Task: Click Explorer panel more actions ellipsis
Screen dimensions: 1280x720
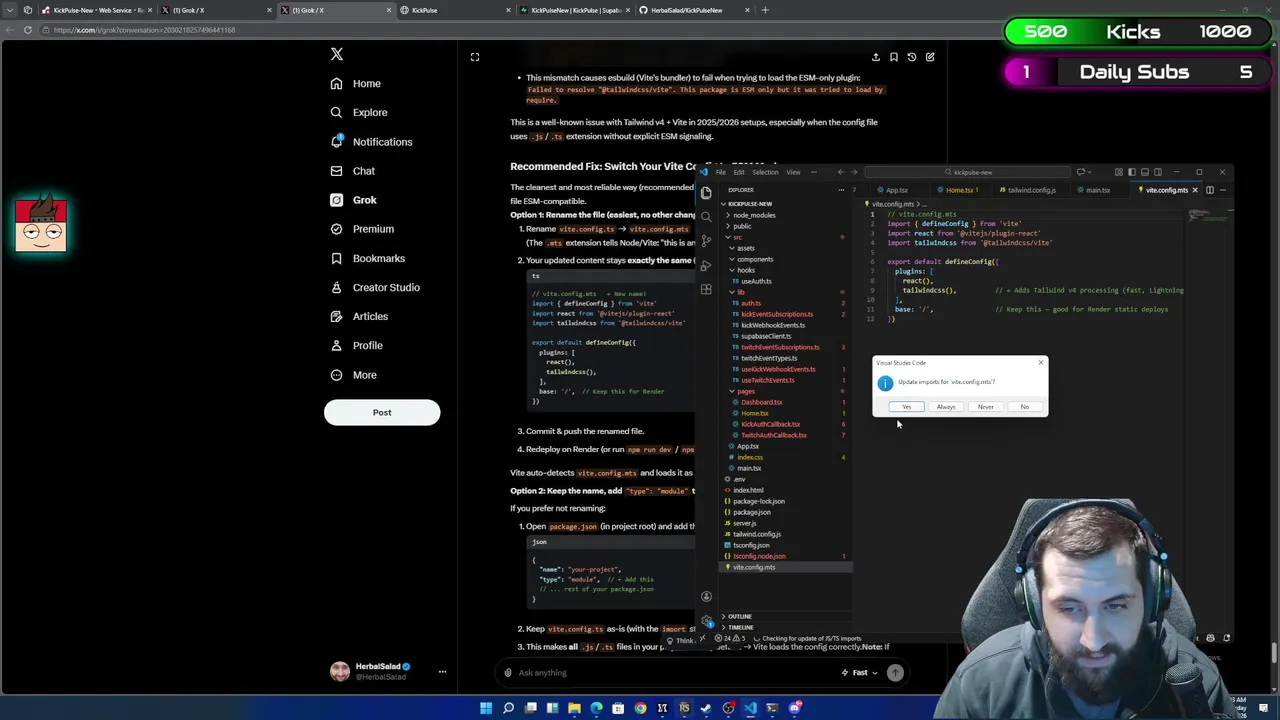Action: point(841,190)
